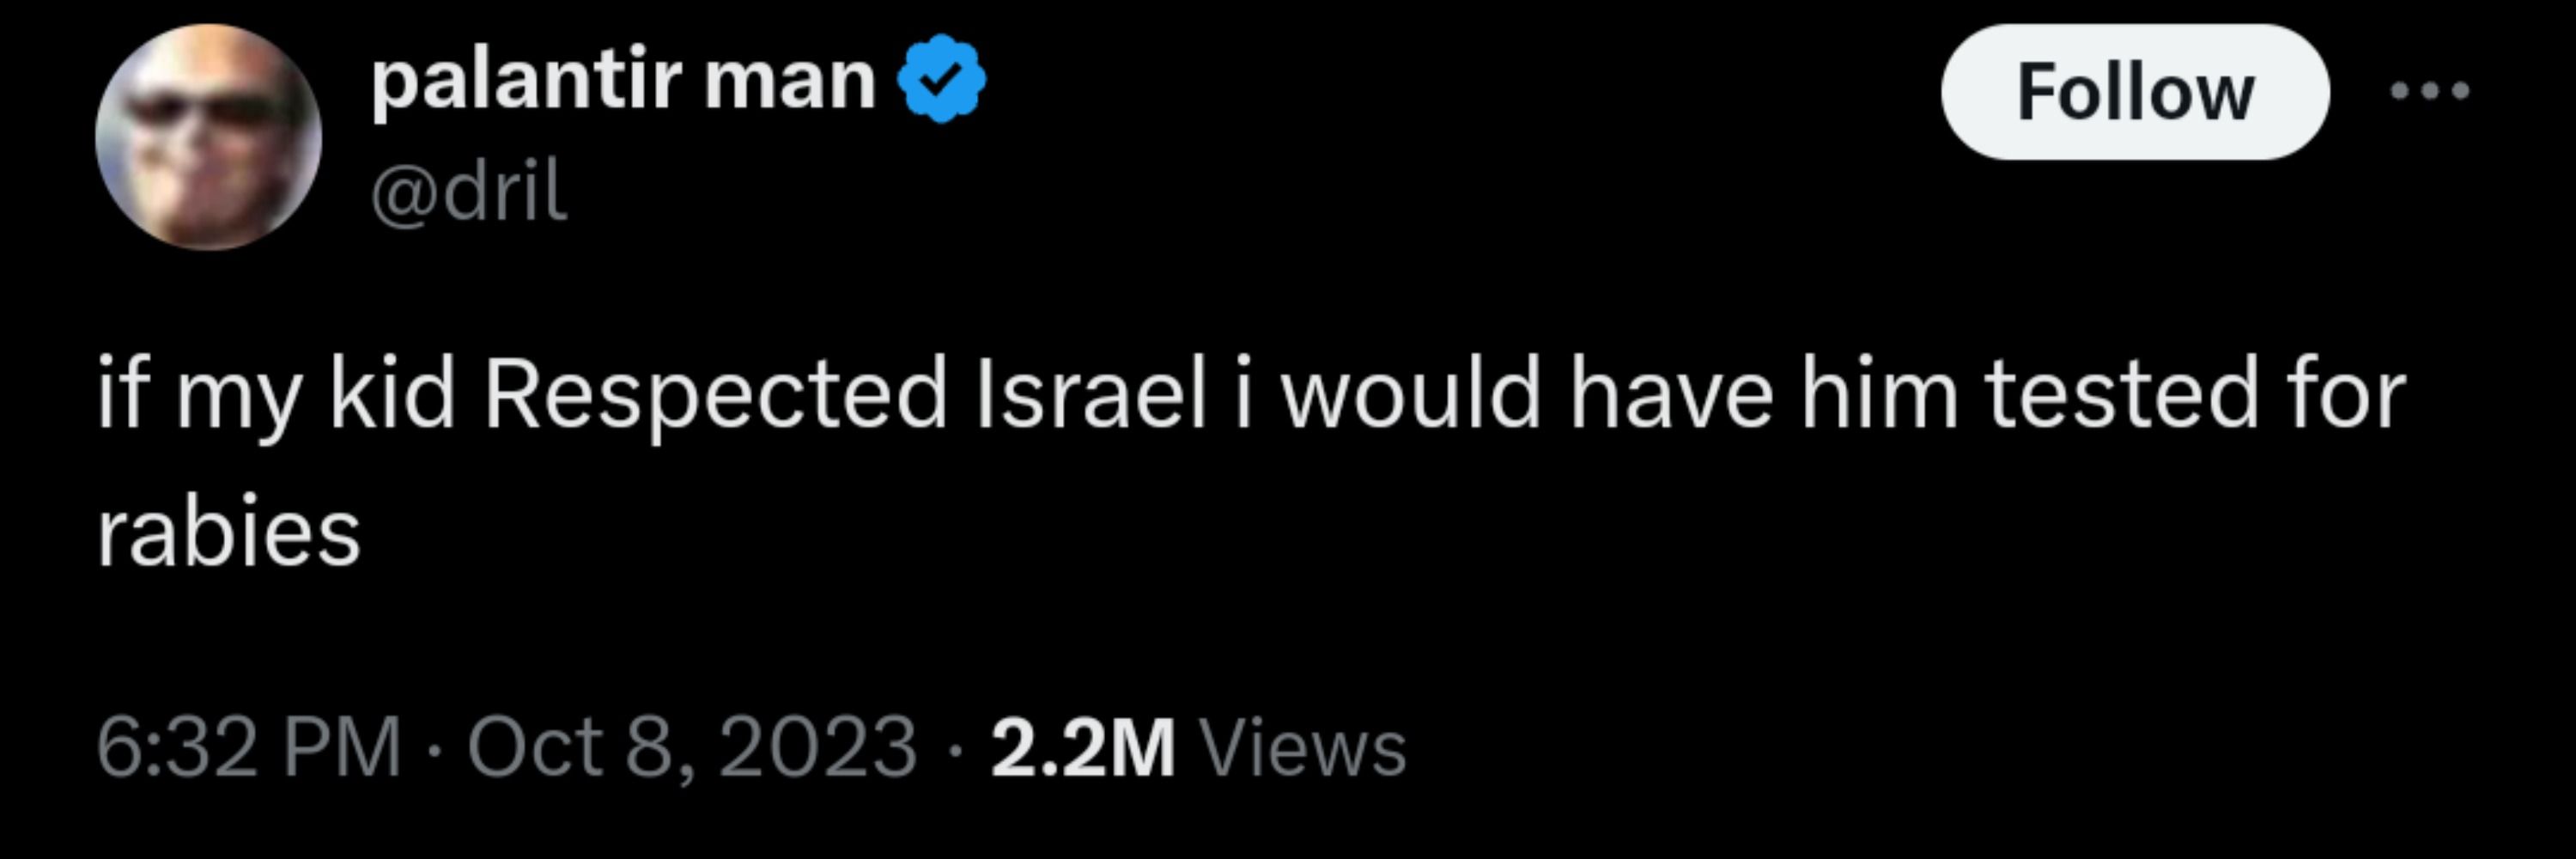2576x859 pixels.
Task: Open the three-dot more options menu
Action: pyautogui.click(x=2430, y=91)
